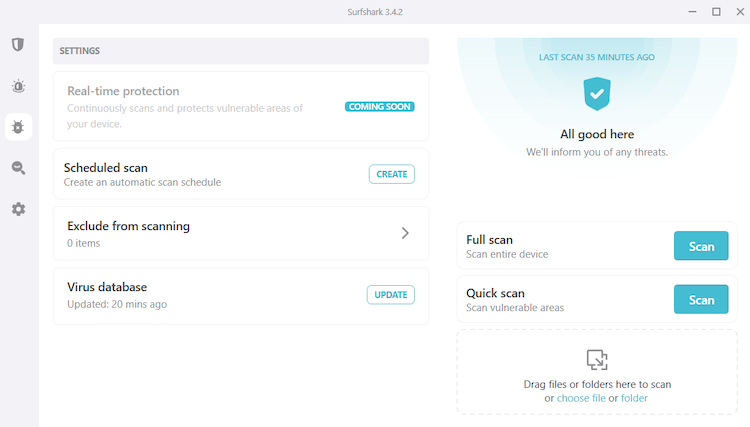Screen dimensions: 750x427
Task: Click the "choose file" link
Action: click(581, 398)
